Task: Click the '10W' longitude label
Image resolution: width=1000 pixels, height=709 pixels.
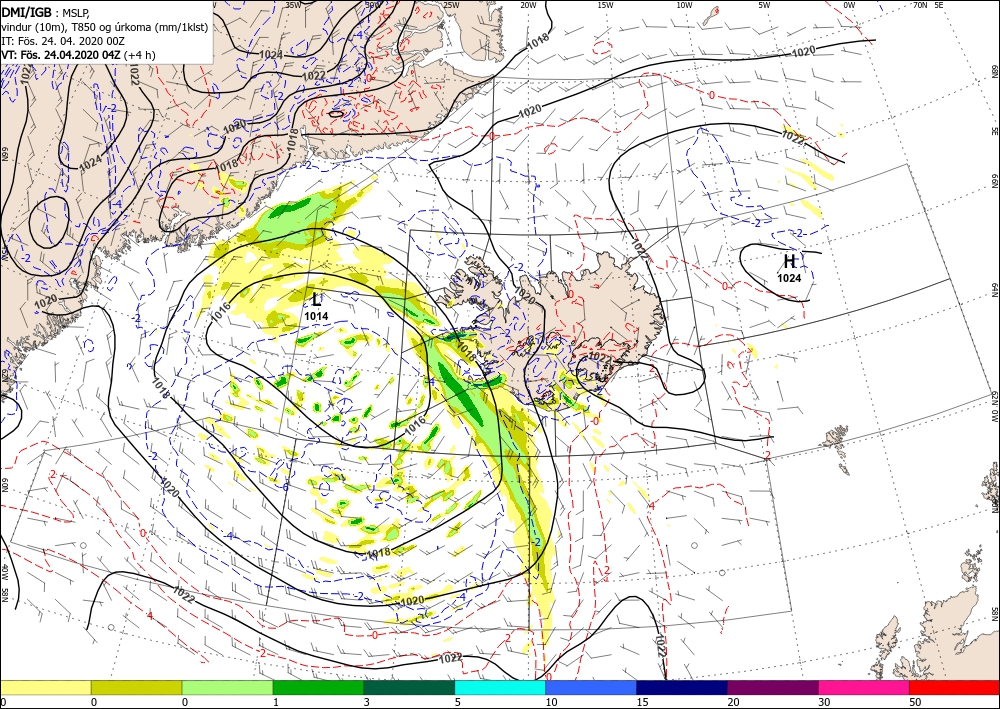Action: [684, 5]
